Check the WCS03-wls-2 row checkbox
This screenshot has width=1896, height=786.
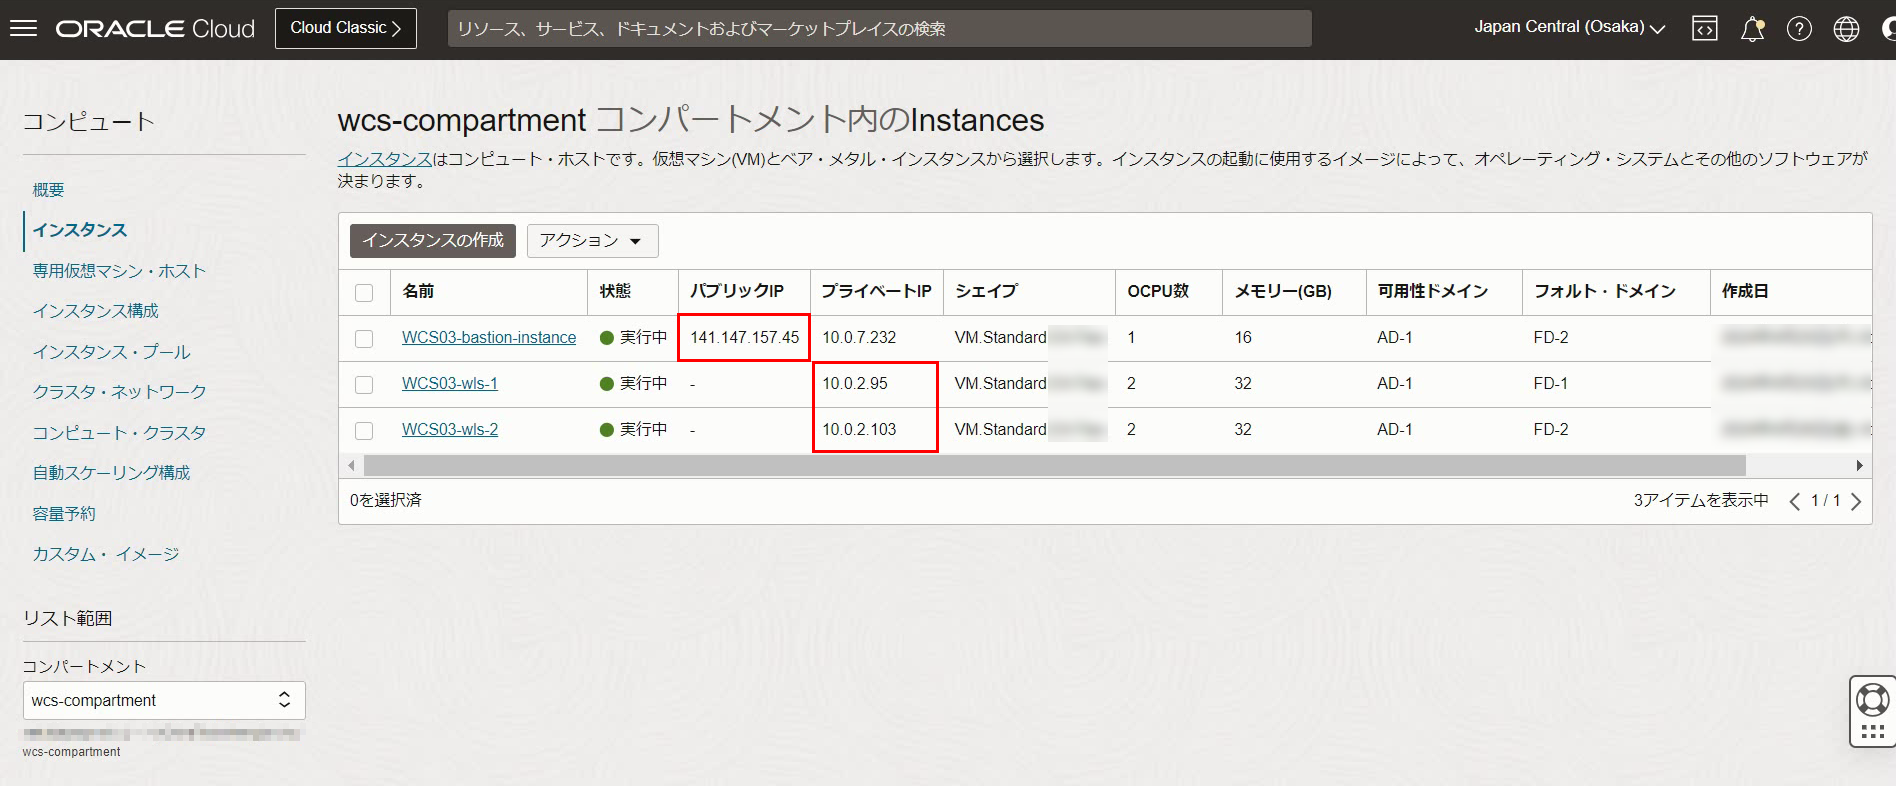click(364, 430)
